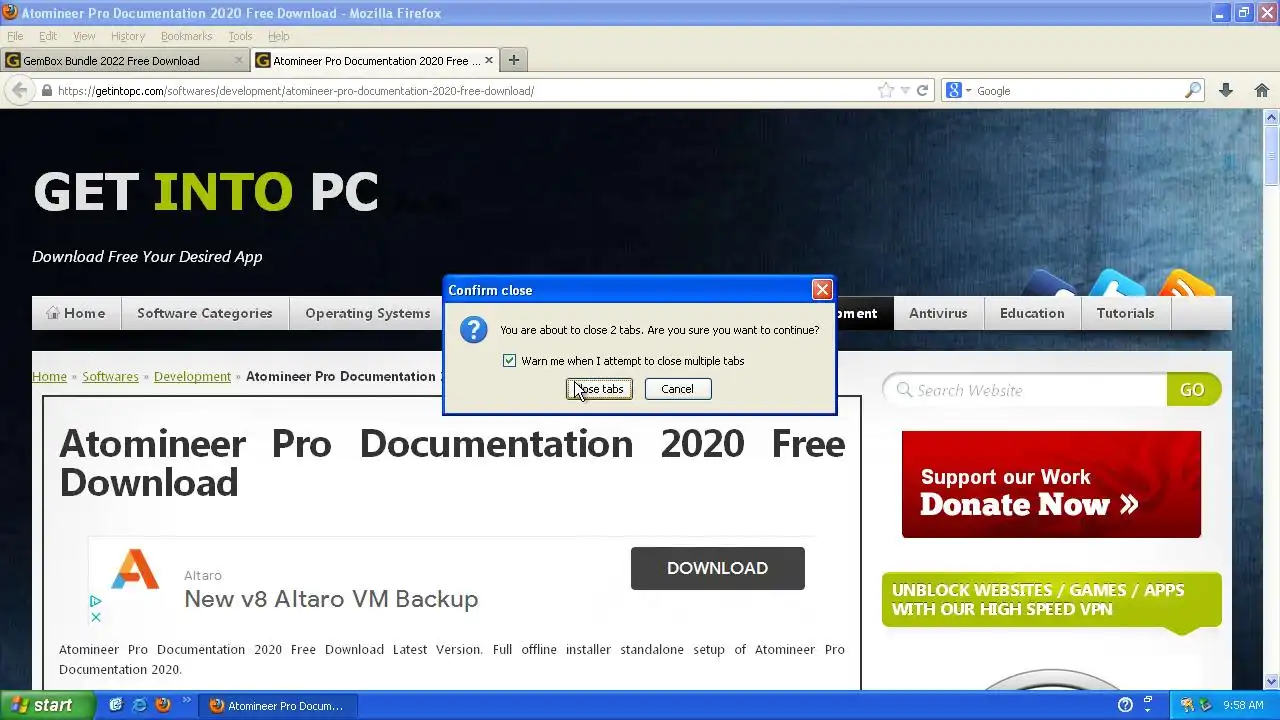Click the page vertical scrollbar thumb
The height and width of the screenshot is (720, 1280).
[x=1271, y=155]
